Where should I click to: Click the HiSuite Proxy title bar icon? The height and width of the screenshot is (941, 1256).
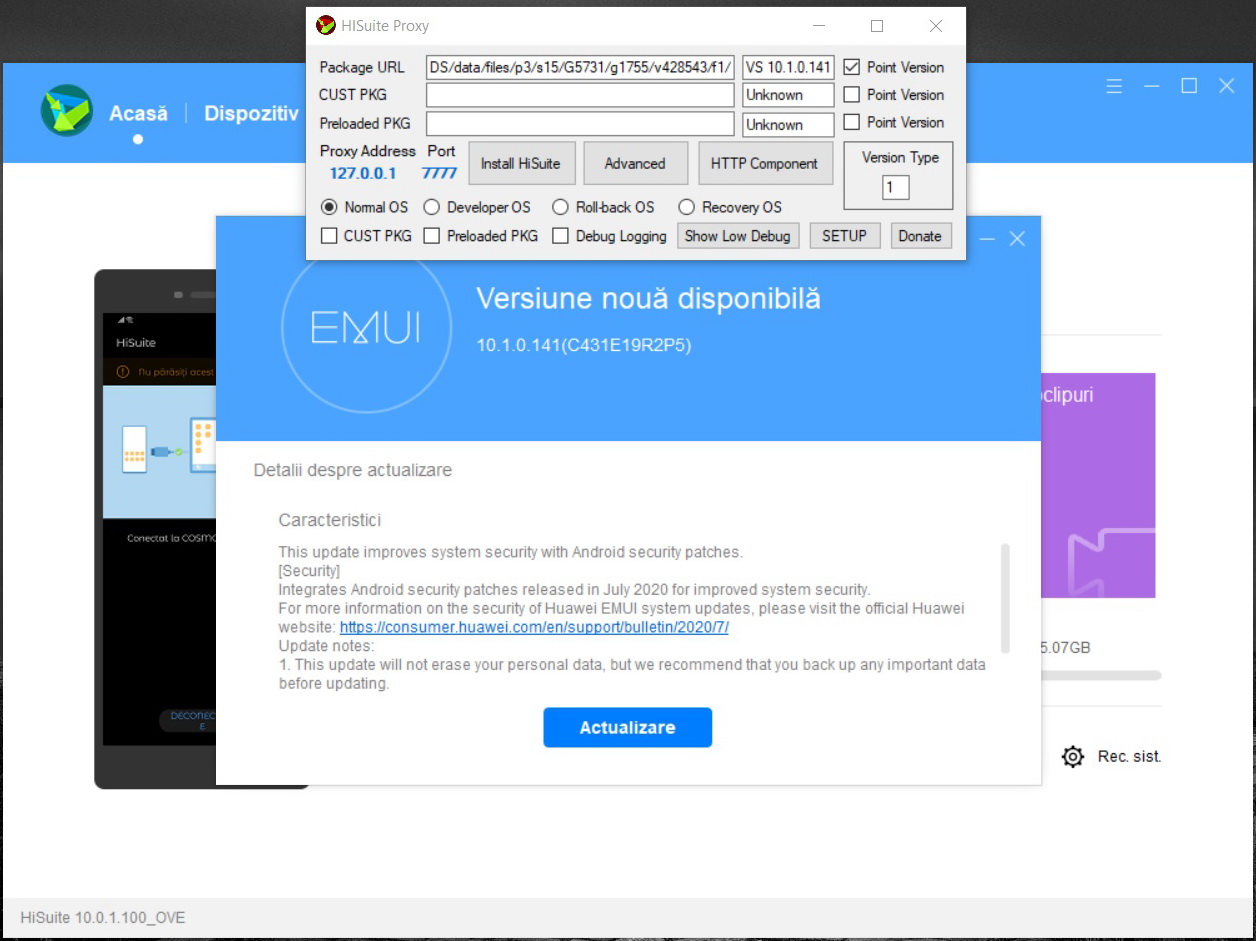(325, 26)
